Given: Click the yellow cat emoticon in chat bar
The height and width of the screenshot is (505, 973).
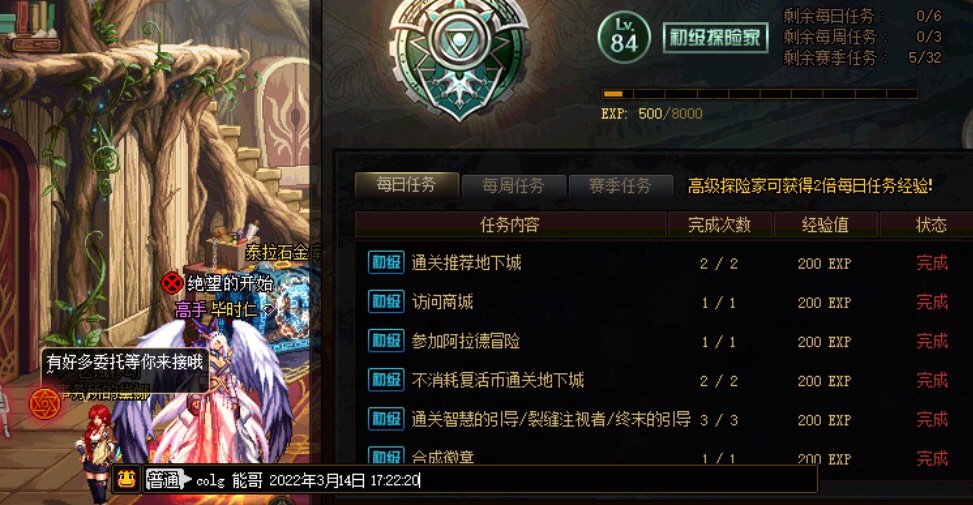Looking at the screenshot, I should pos(127,479).
